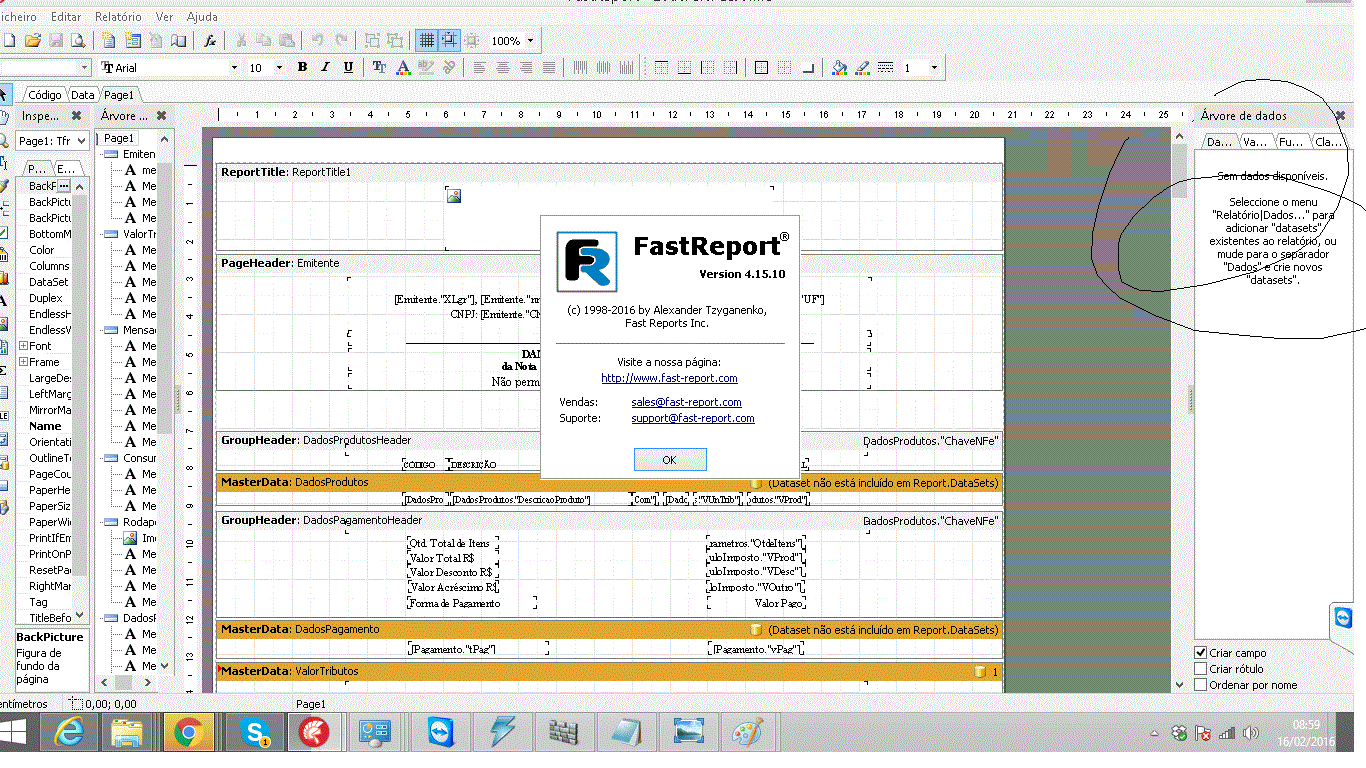Pick a font color
This screenshot has width=1366, height=768.
click(x=403, y=67)
